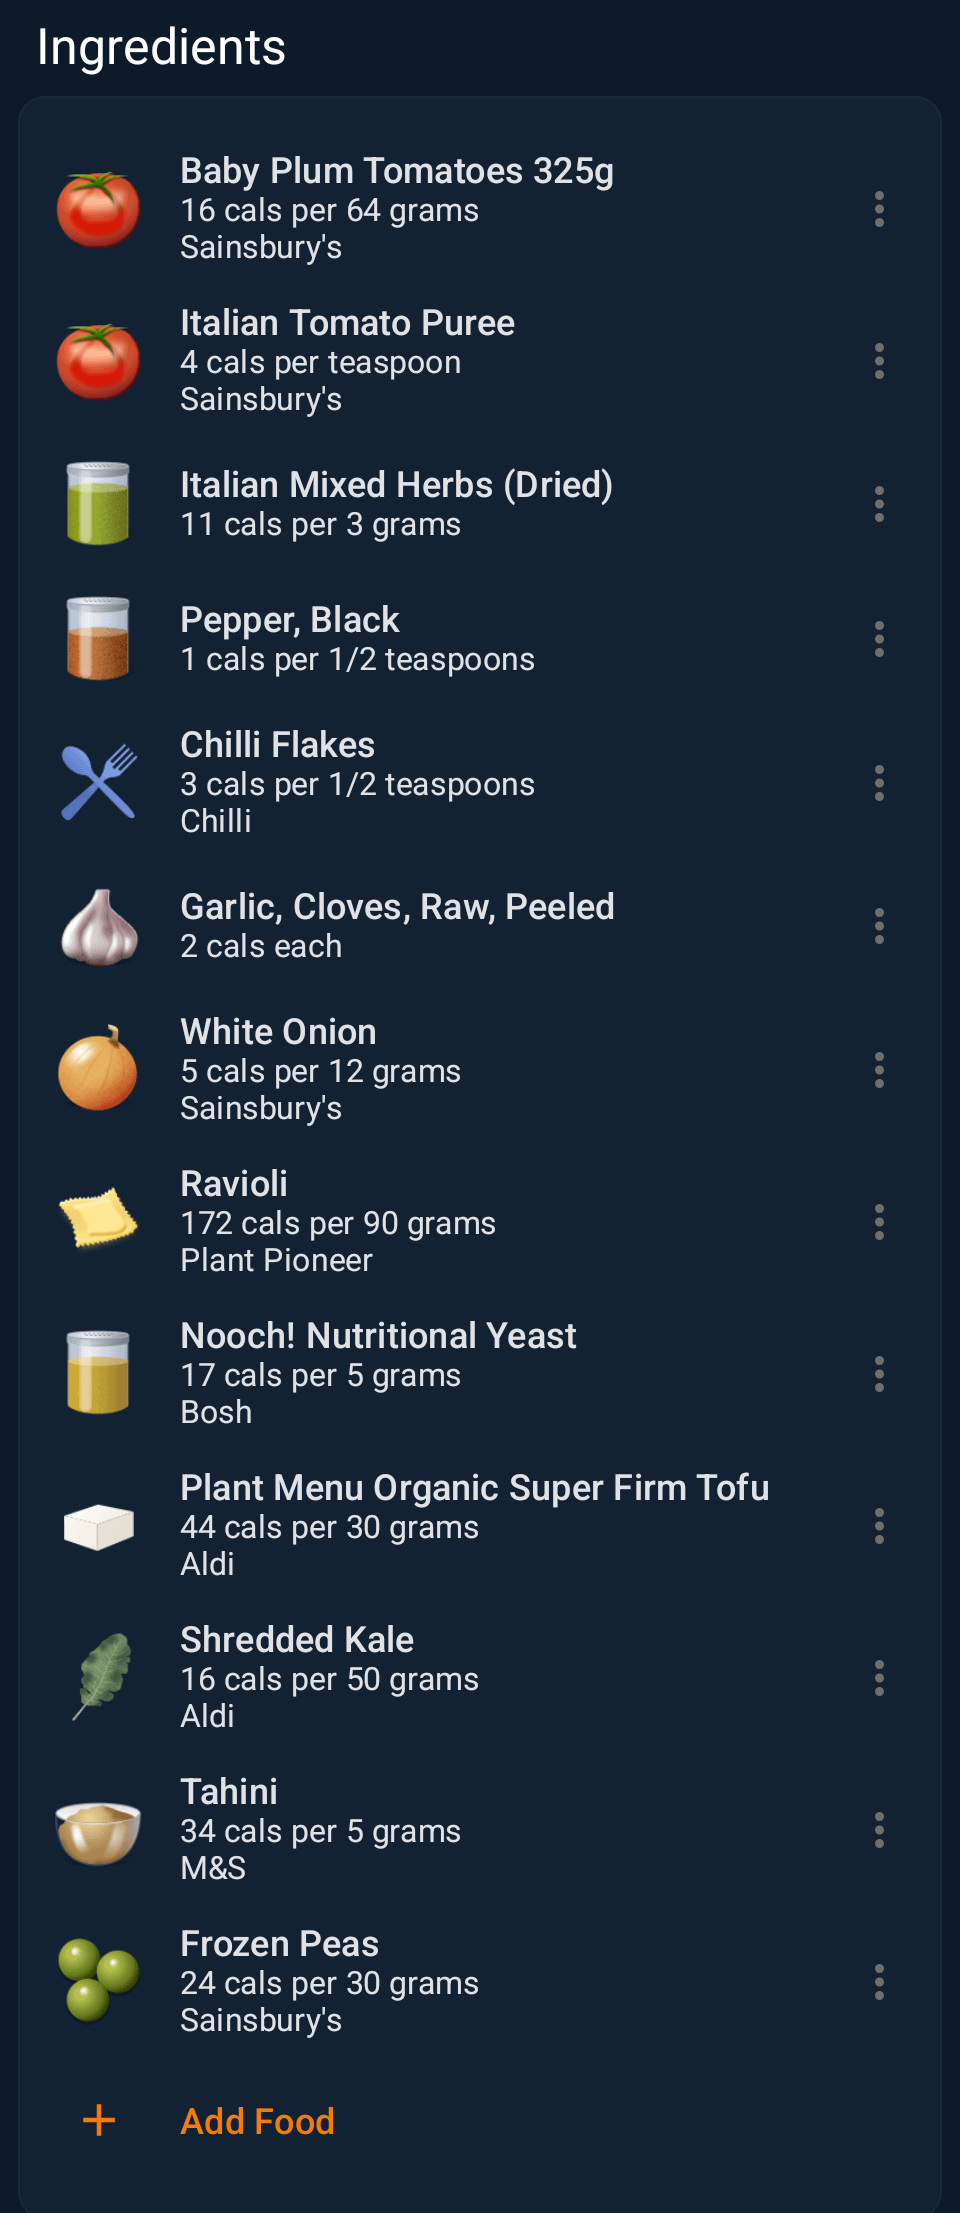
Task: Click the Italian Mixed Herbs jar icon
Action: pyautogui.click(x=98, y=504)
